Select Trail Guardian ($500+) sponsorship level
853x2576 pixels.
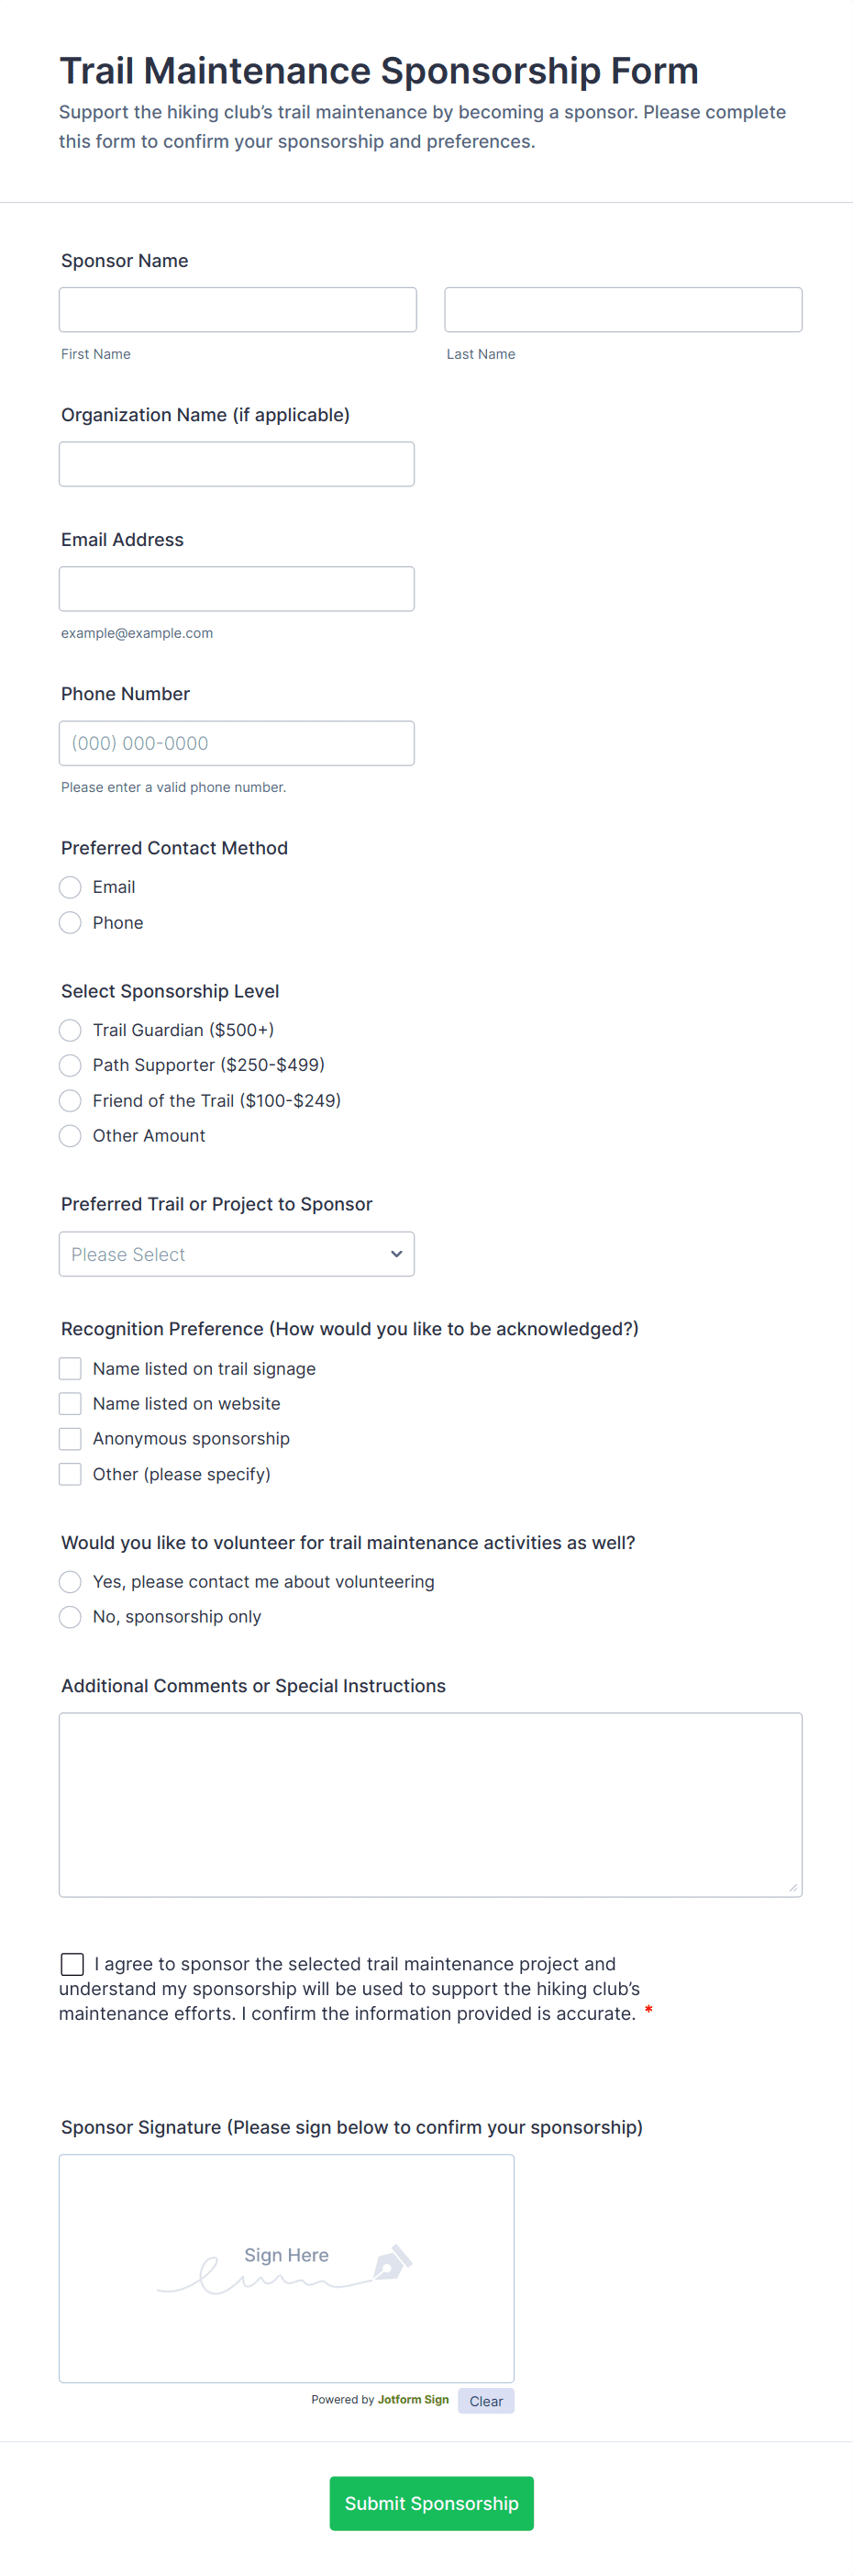pyautogui.click(x=70, y=1030)
